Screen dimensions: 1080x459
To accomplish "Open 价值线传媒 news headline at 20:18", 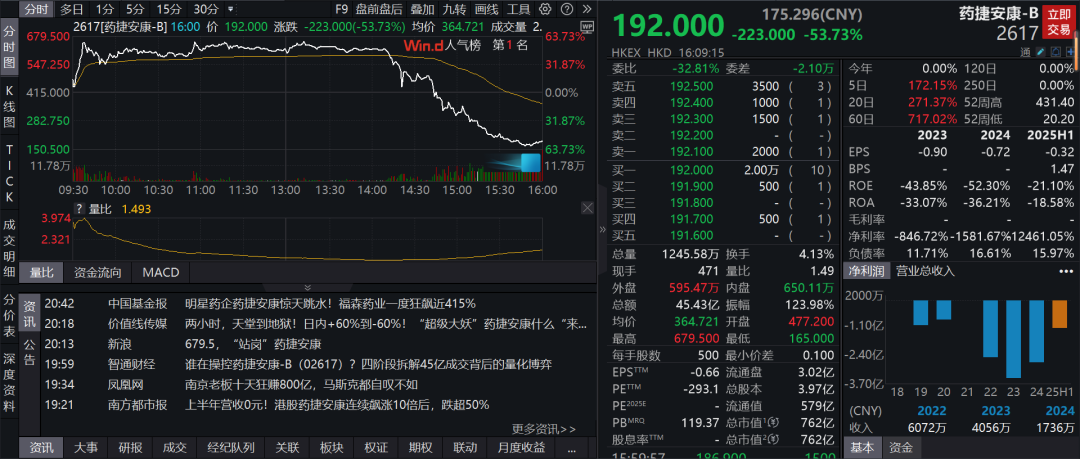I will pos(386,324).
